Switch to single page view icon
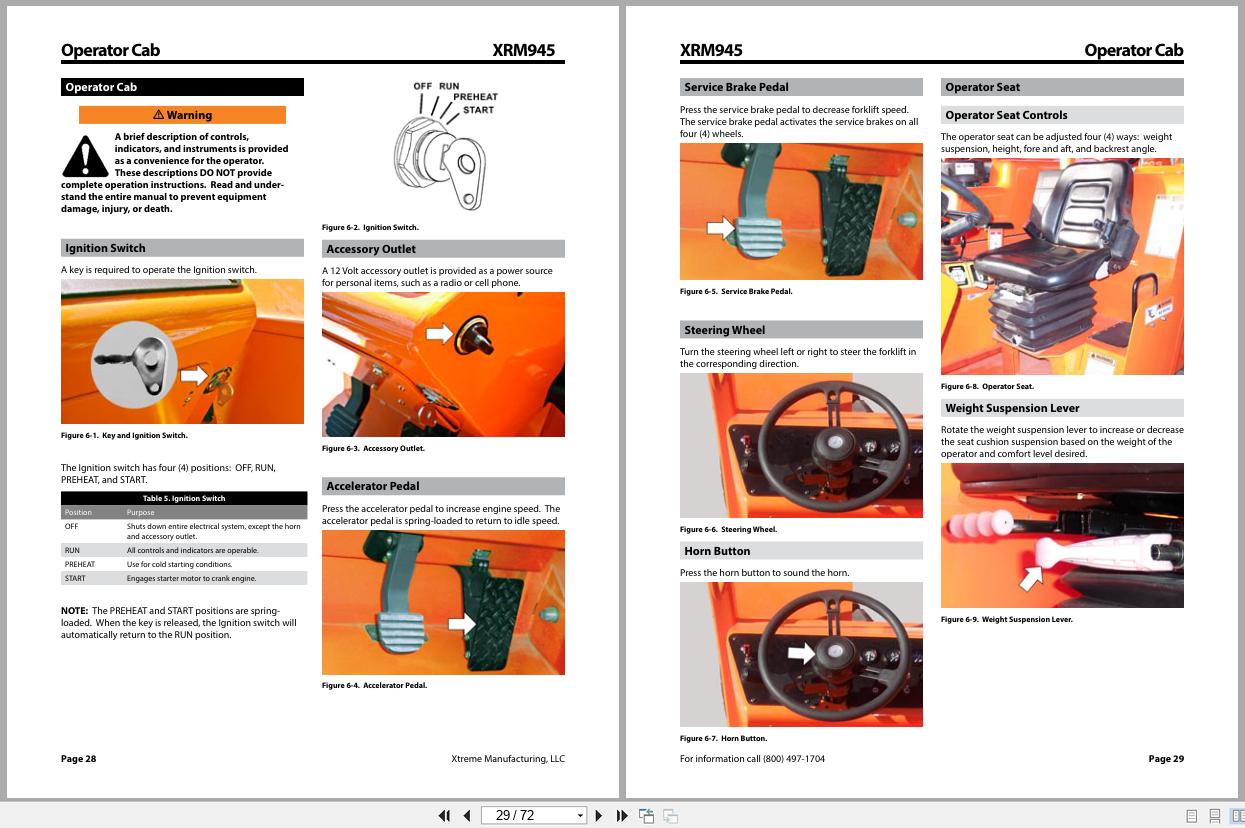This screenshot has width=1245, height=828. (1191, 816)
